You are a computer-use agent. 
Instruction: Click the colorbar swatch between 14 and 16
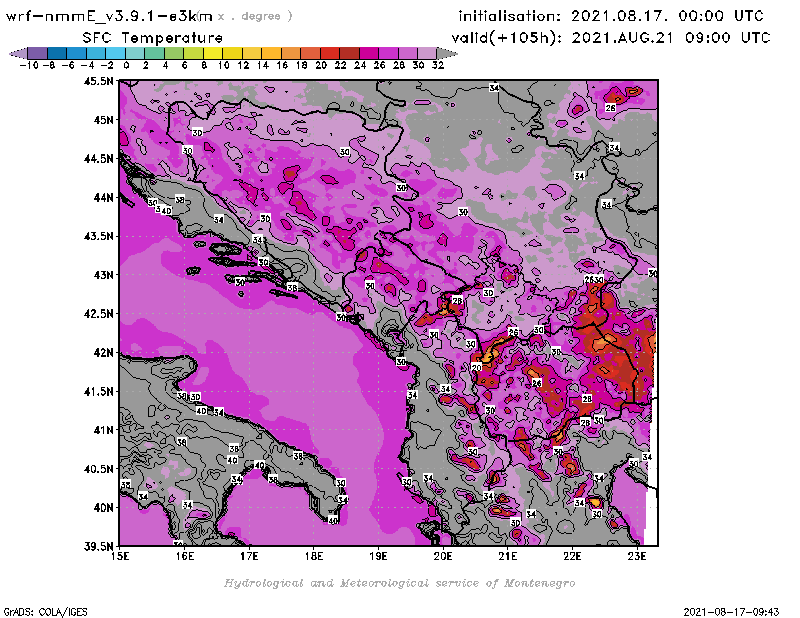(271, 53)
